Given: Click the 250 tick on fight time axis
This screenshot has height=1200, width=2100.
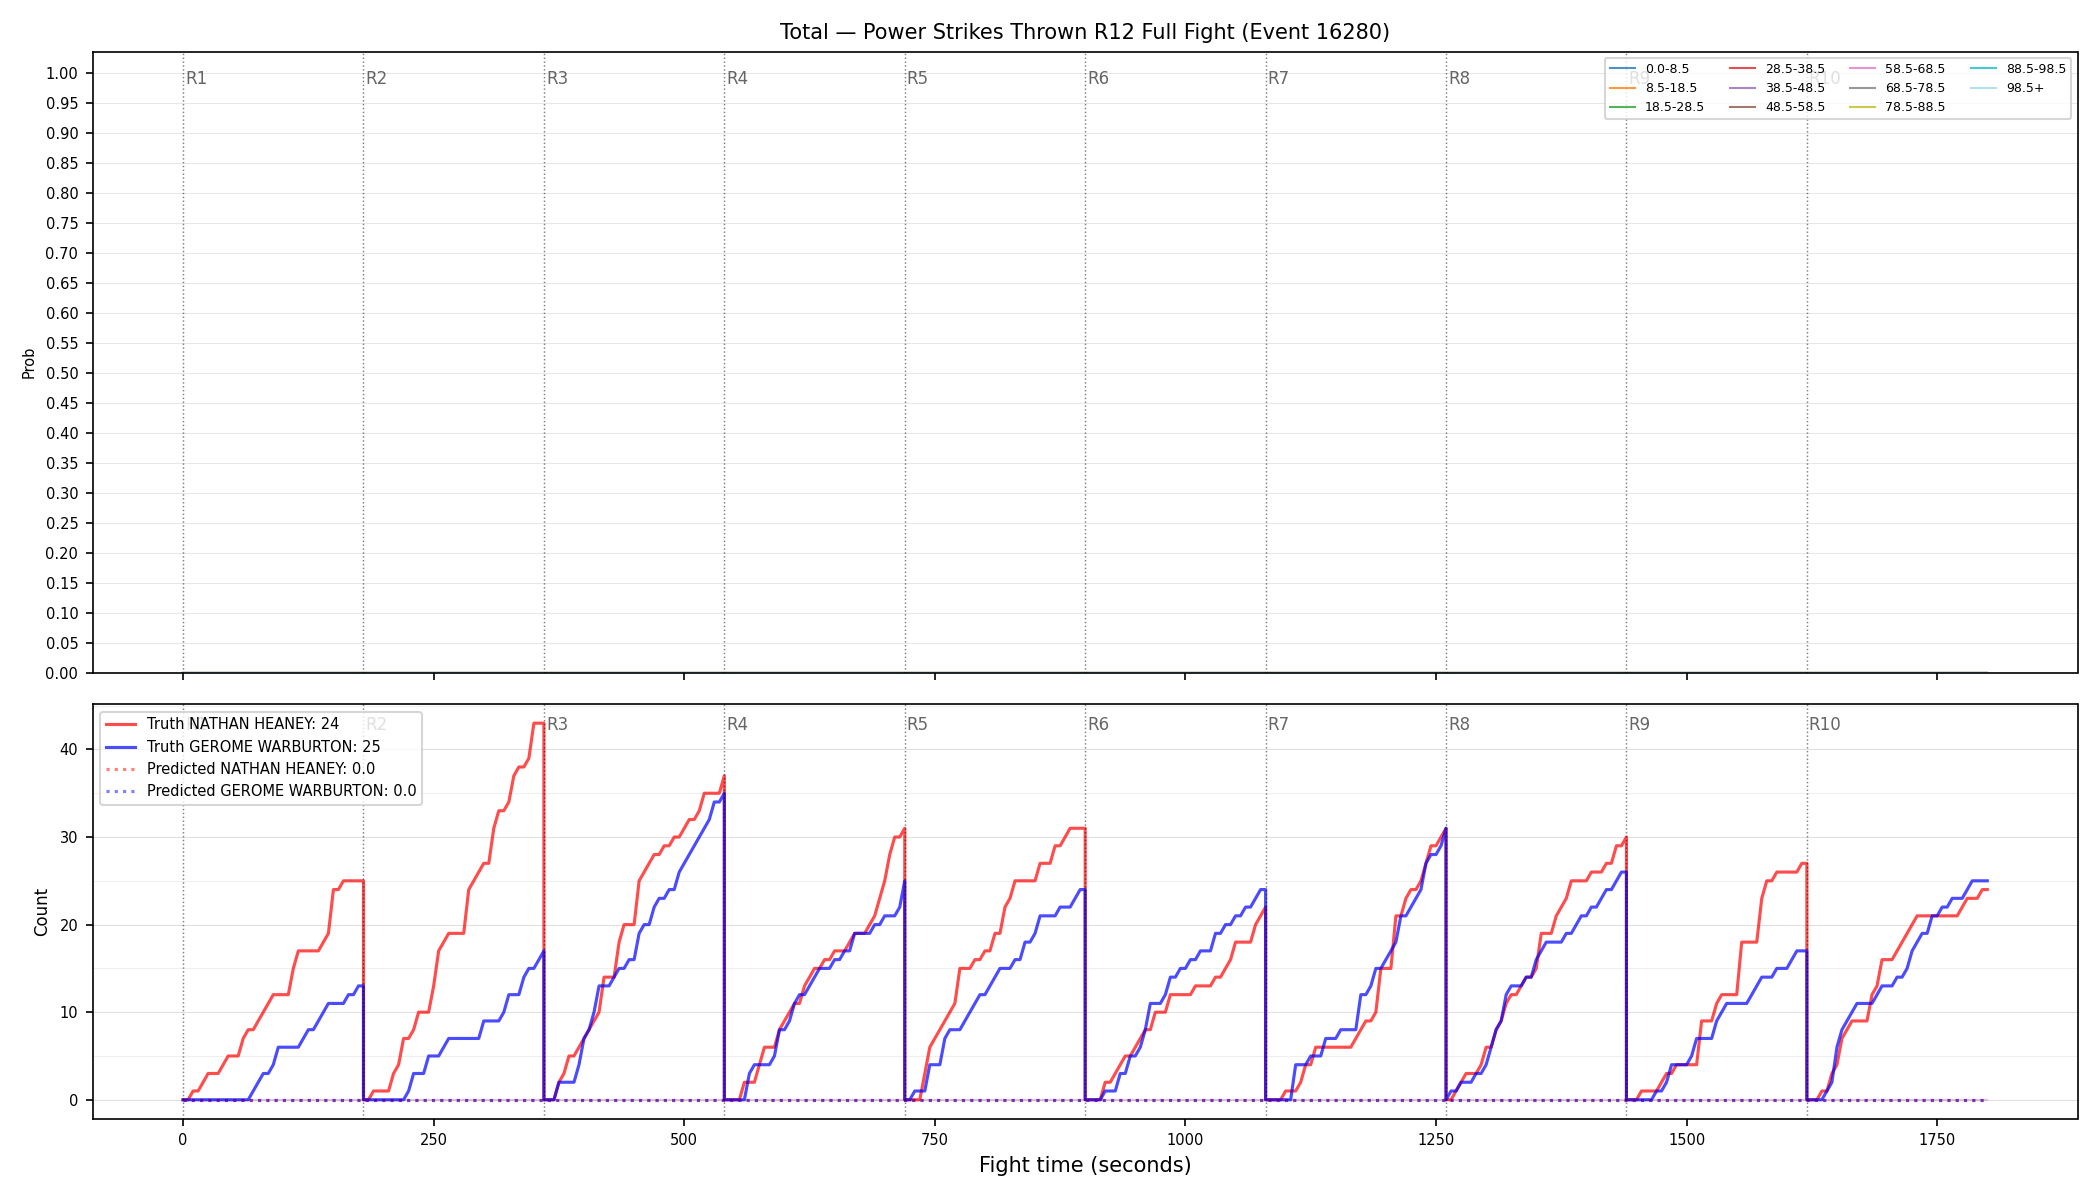Looking at the screenshot, I should 433,1139.
